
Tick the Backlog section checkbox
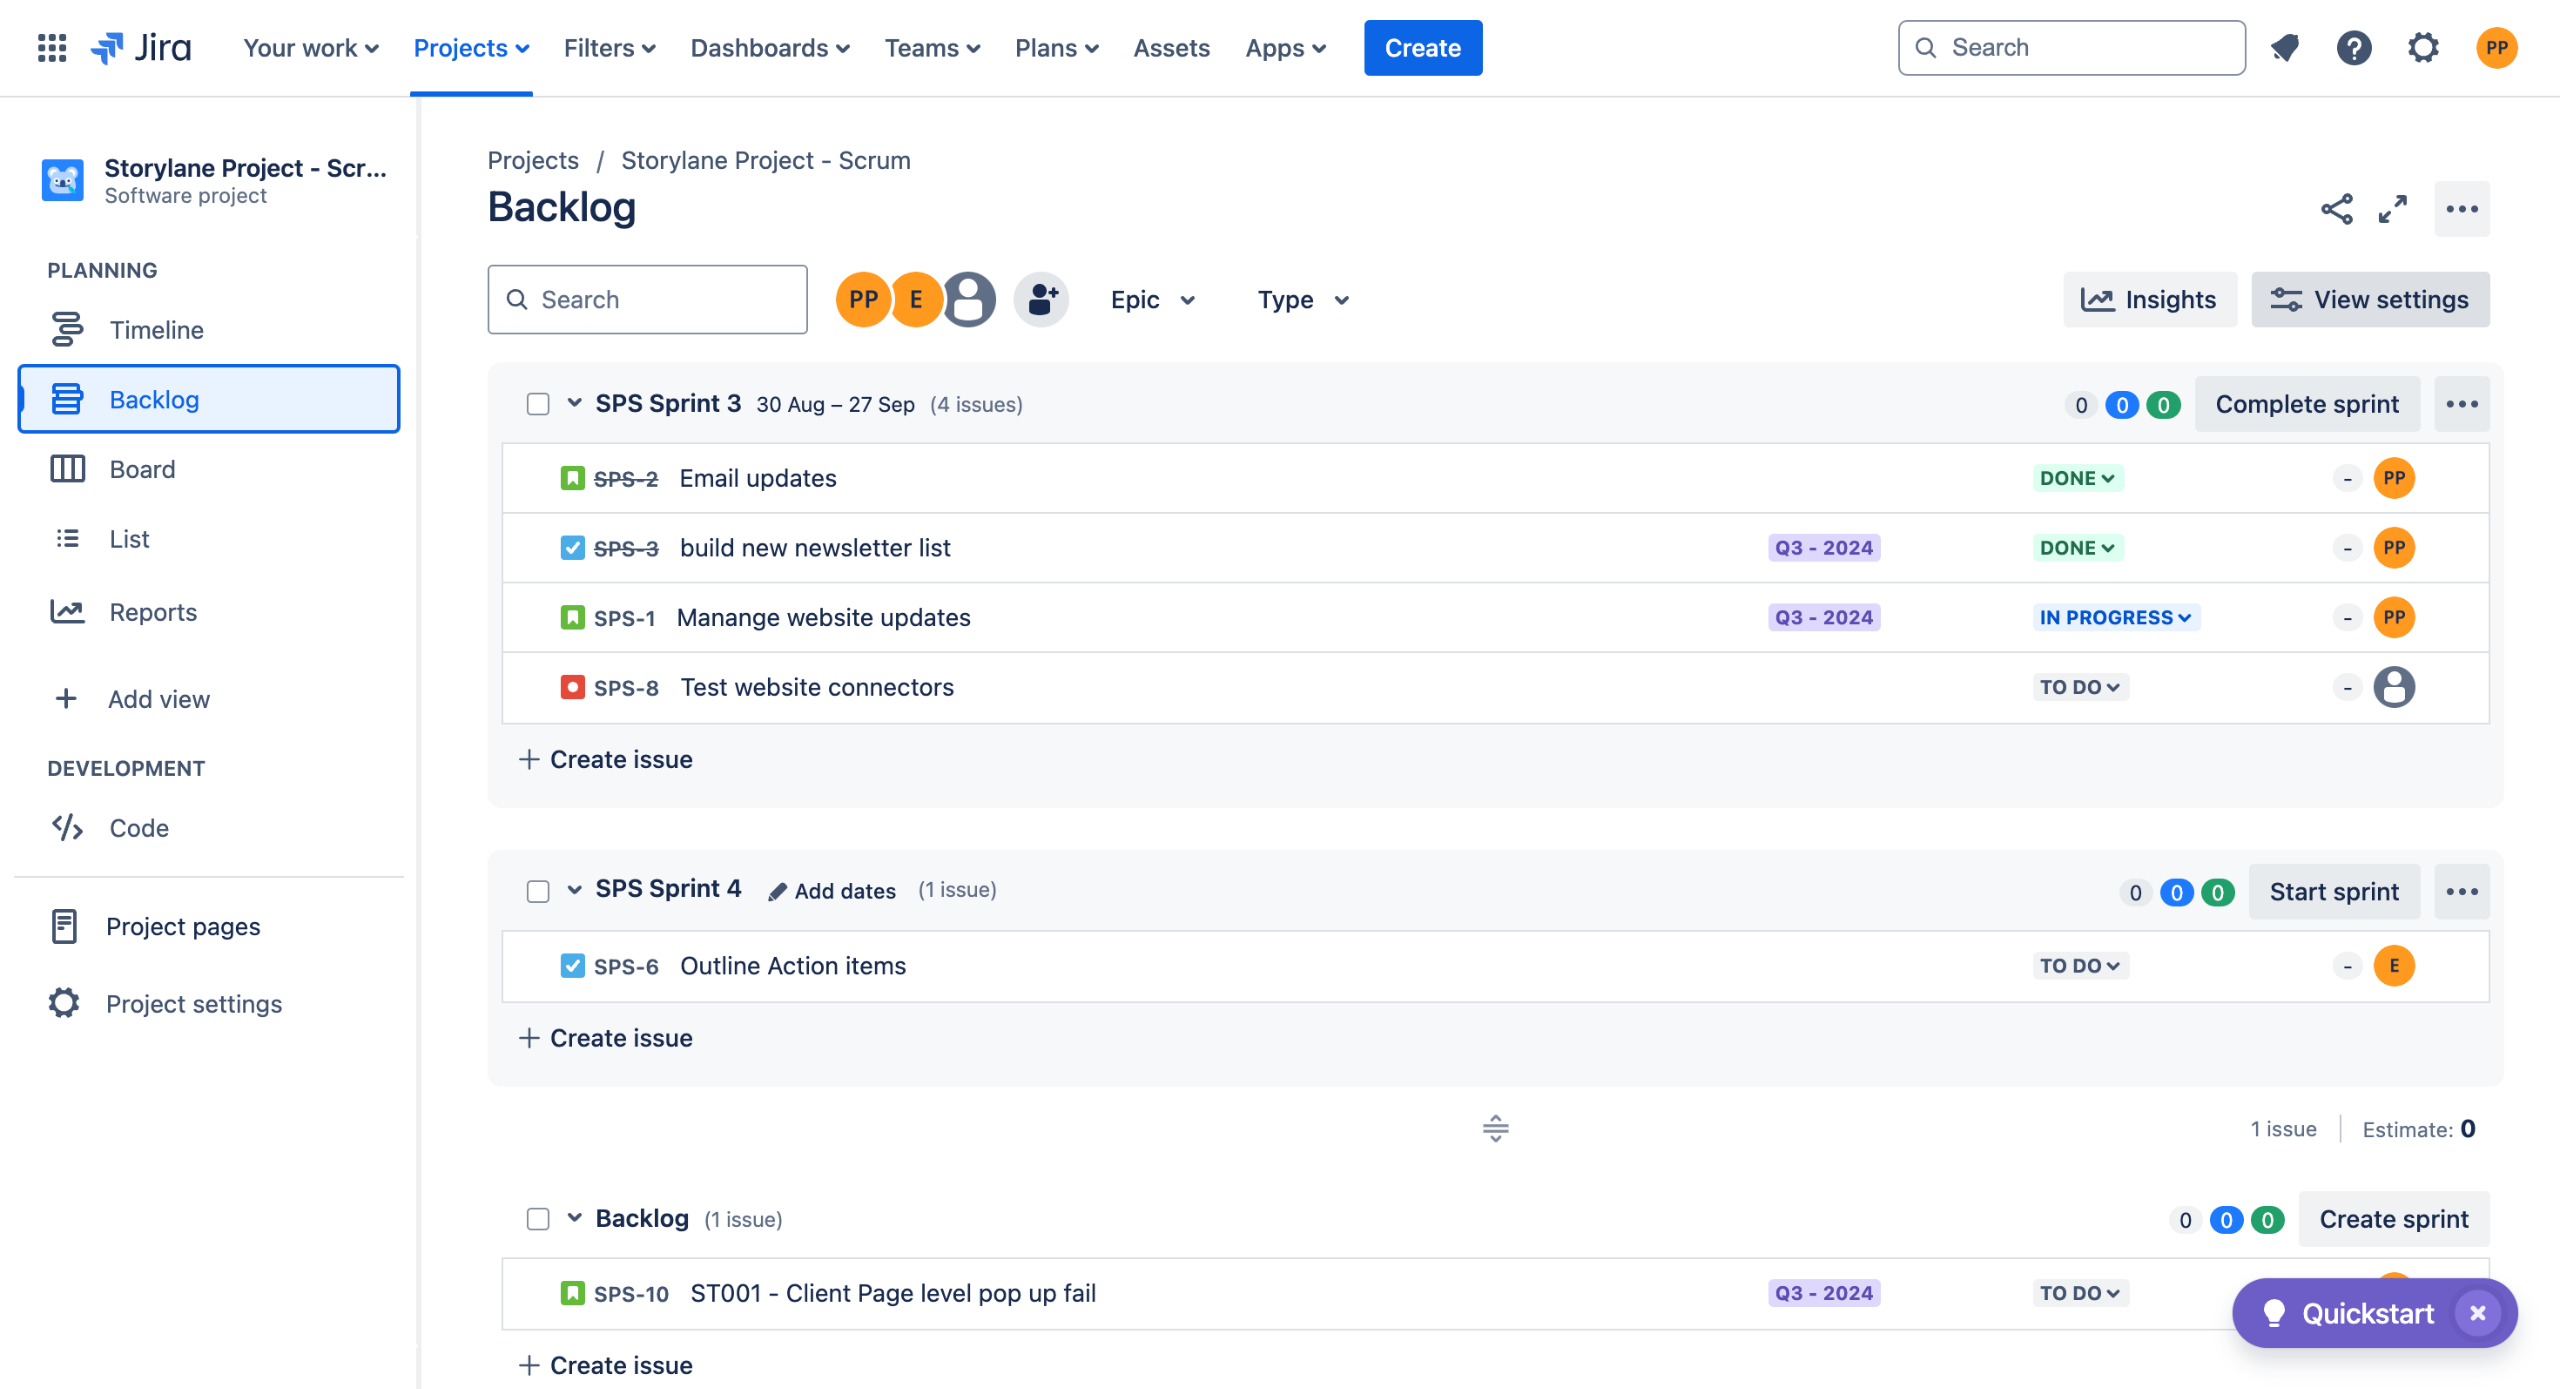(x=538, y=1219)
